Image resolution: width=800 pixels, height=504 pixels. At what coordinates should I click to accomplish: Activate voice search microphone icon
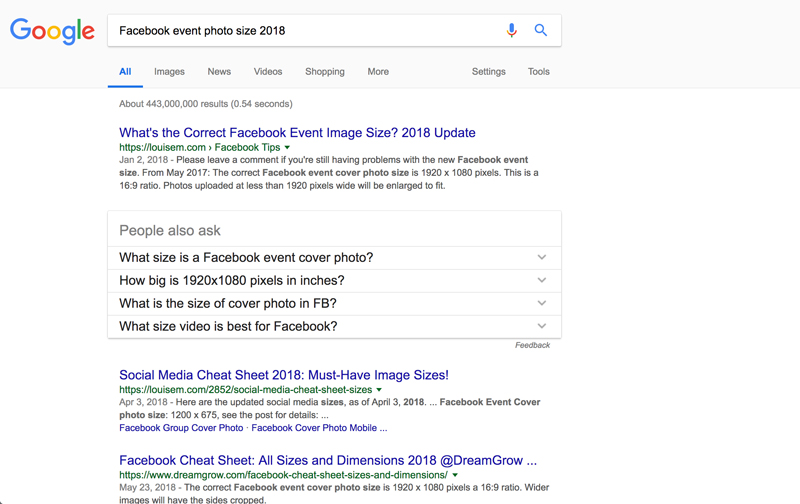click(x=511, y=31)
